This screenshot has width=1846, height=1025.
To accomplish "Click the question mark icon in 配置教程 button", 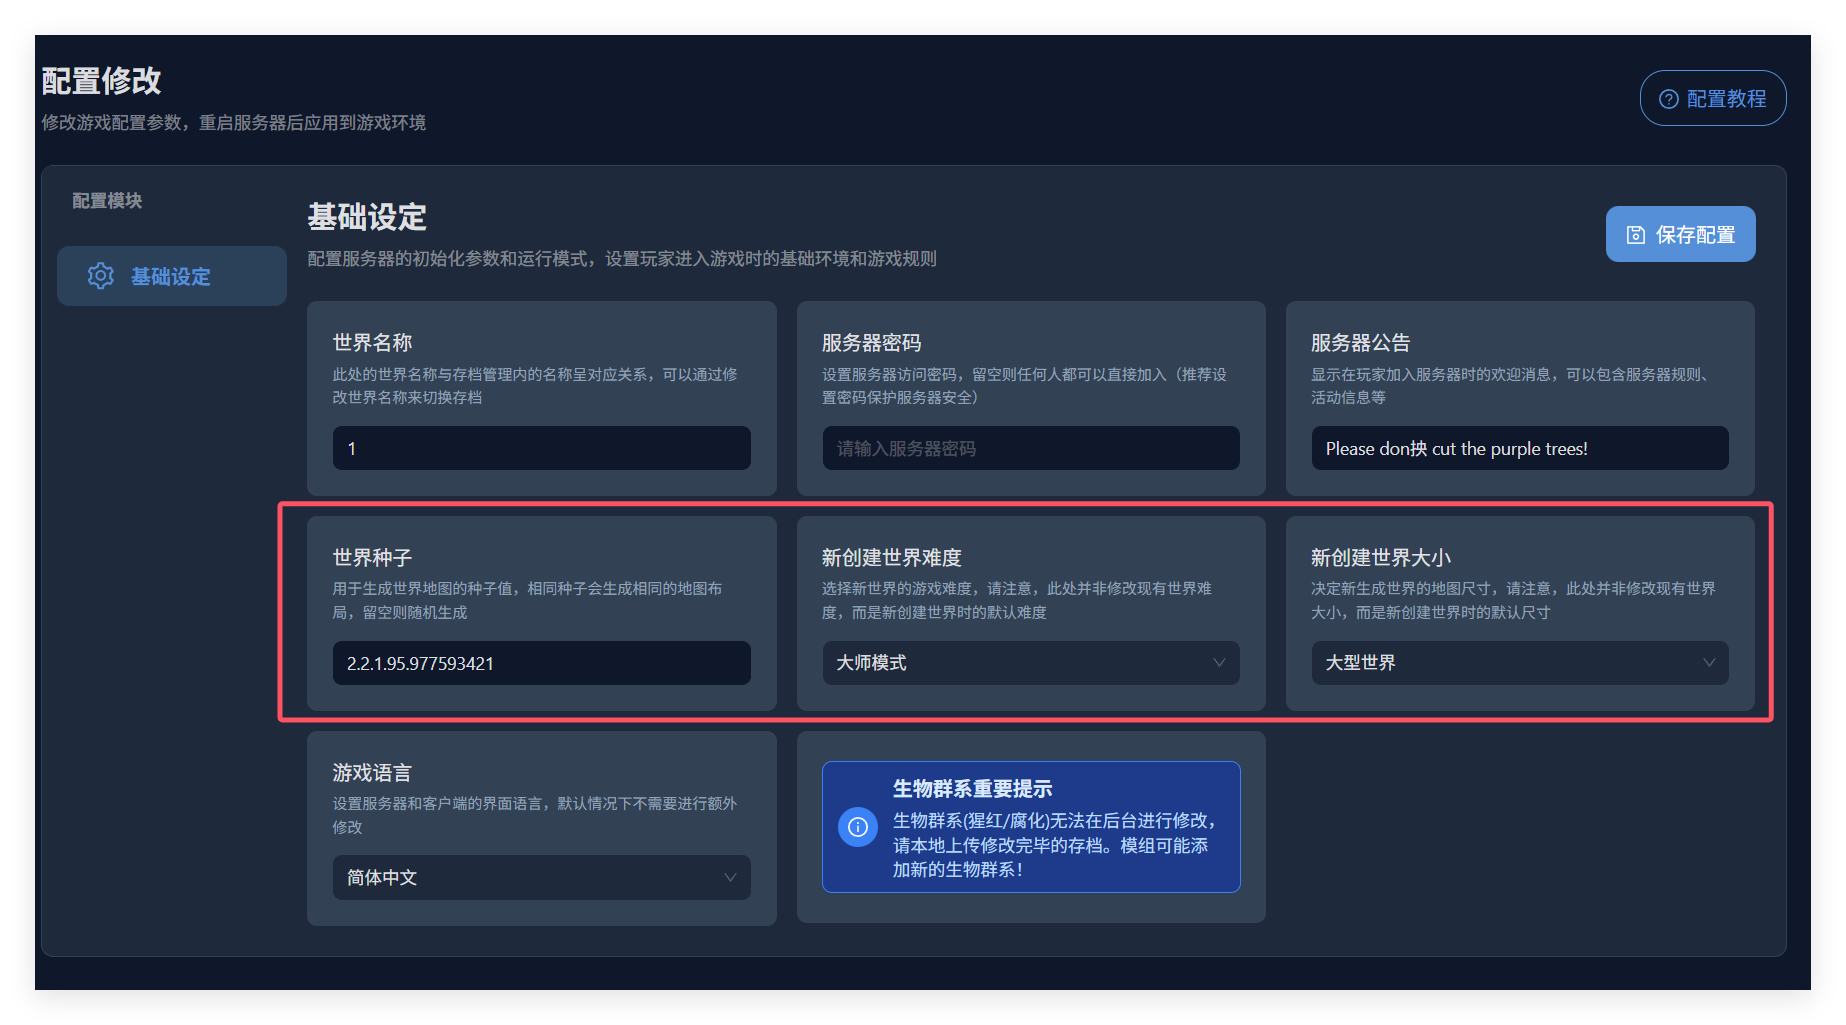I will pos(1668,98).
